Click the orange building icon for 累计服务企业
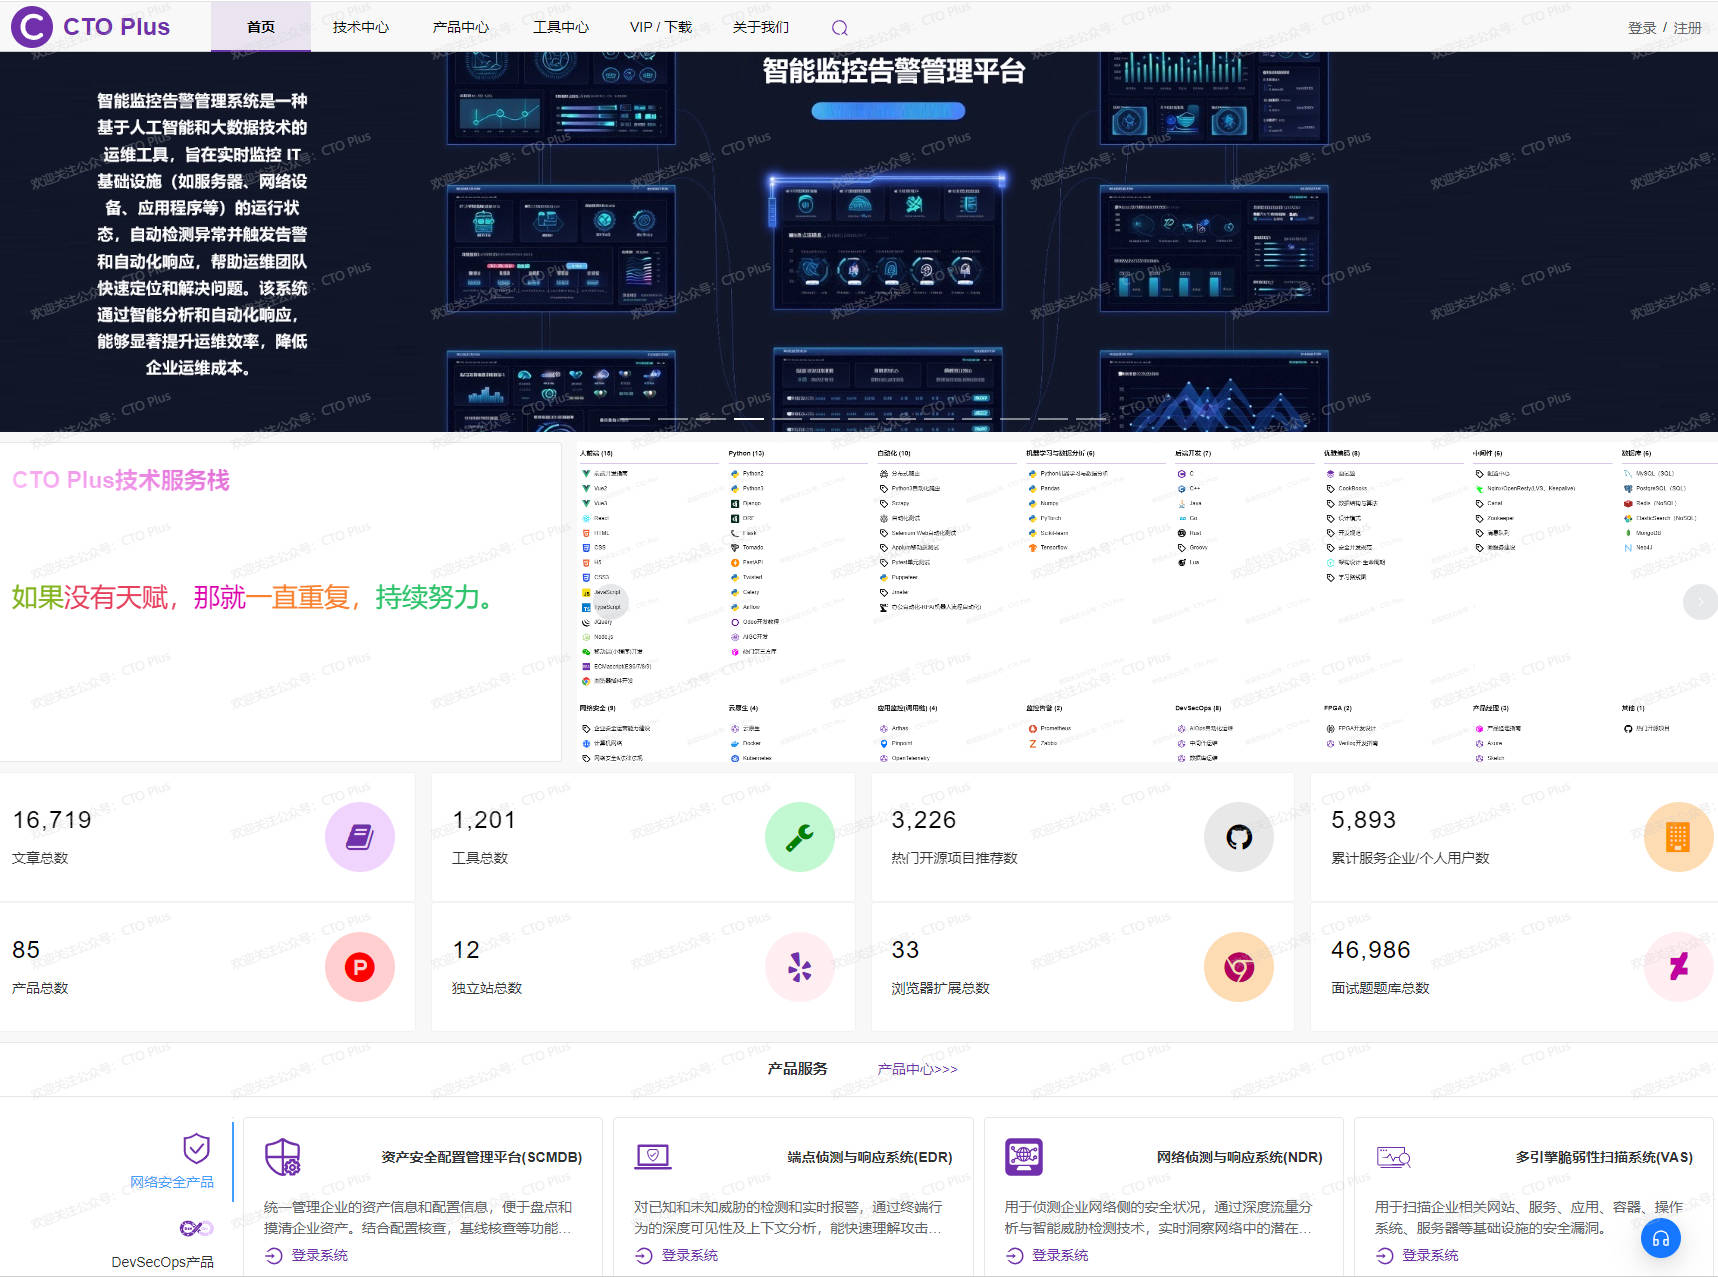 click(x=1678, y=837)
